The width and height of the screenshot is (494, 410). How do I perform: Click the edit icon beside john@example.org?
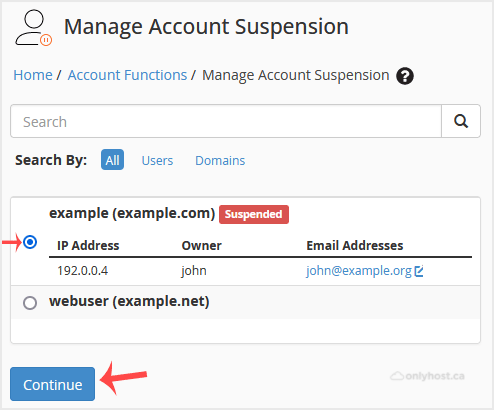[x=419, y=271]
